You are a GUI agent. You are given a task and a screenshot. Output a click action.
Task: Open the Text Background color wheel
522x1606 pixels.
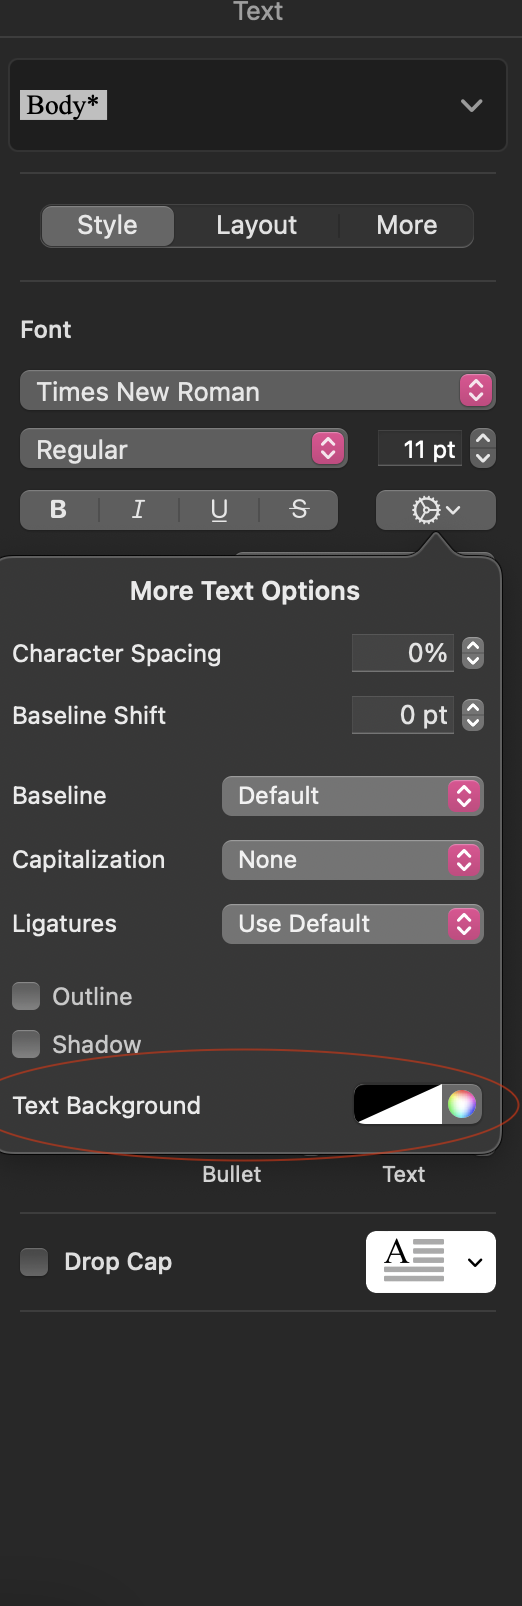click(x=462, y=1104)
